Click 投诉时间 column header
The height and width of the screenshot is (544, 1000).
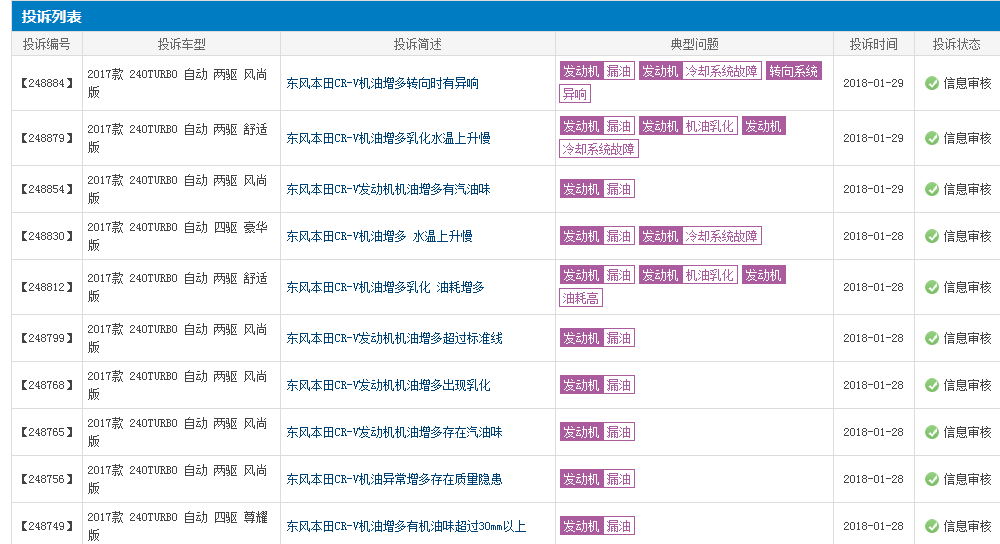pos(873,44)
